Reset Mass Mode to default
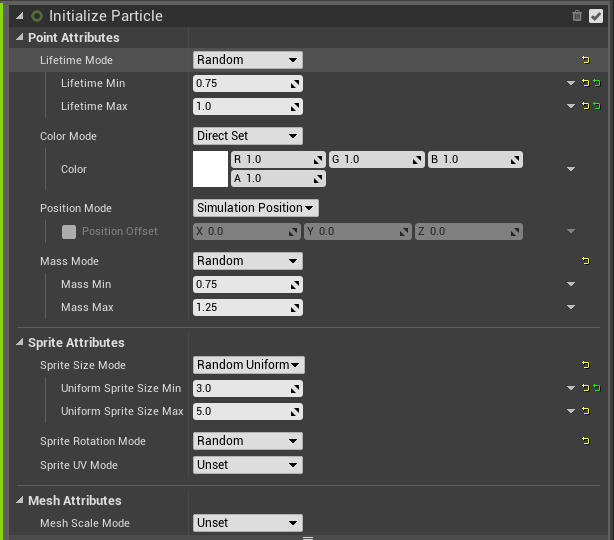 coord(585,261)
